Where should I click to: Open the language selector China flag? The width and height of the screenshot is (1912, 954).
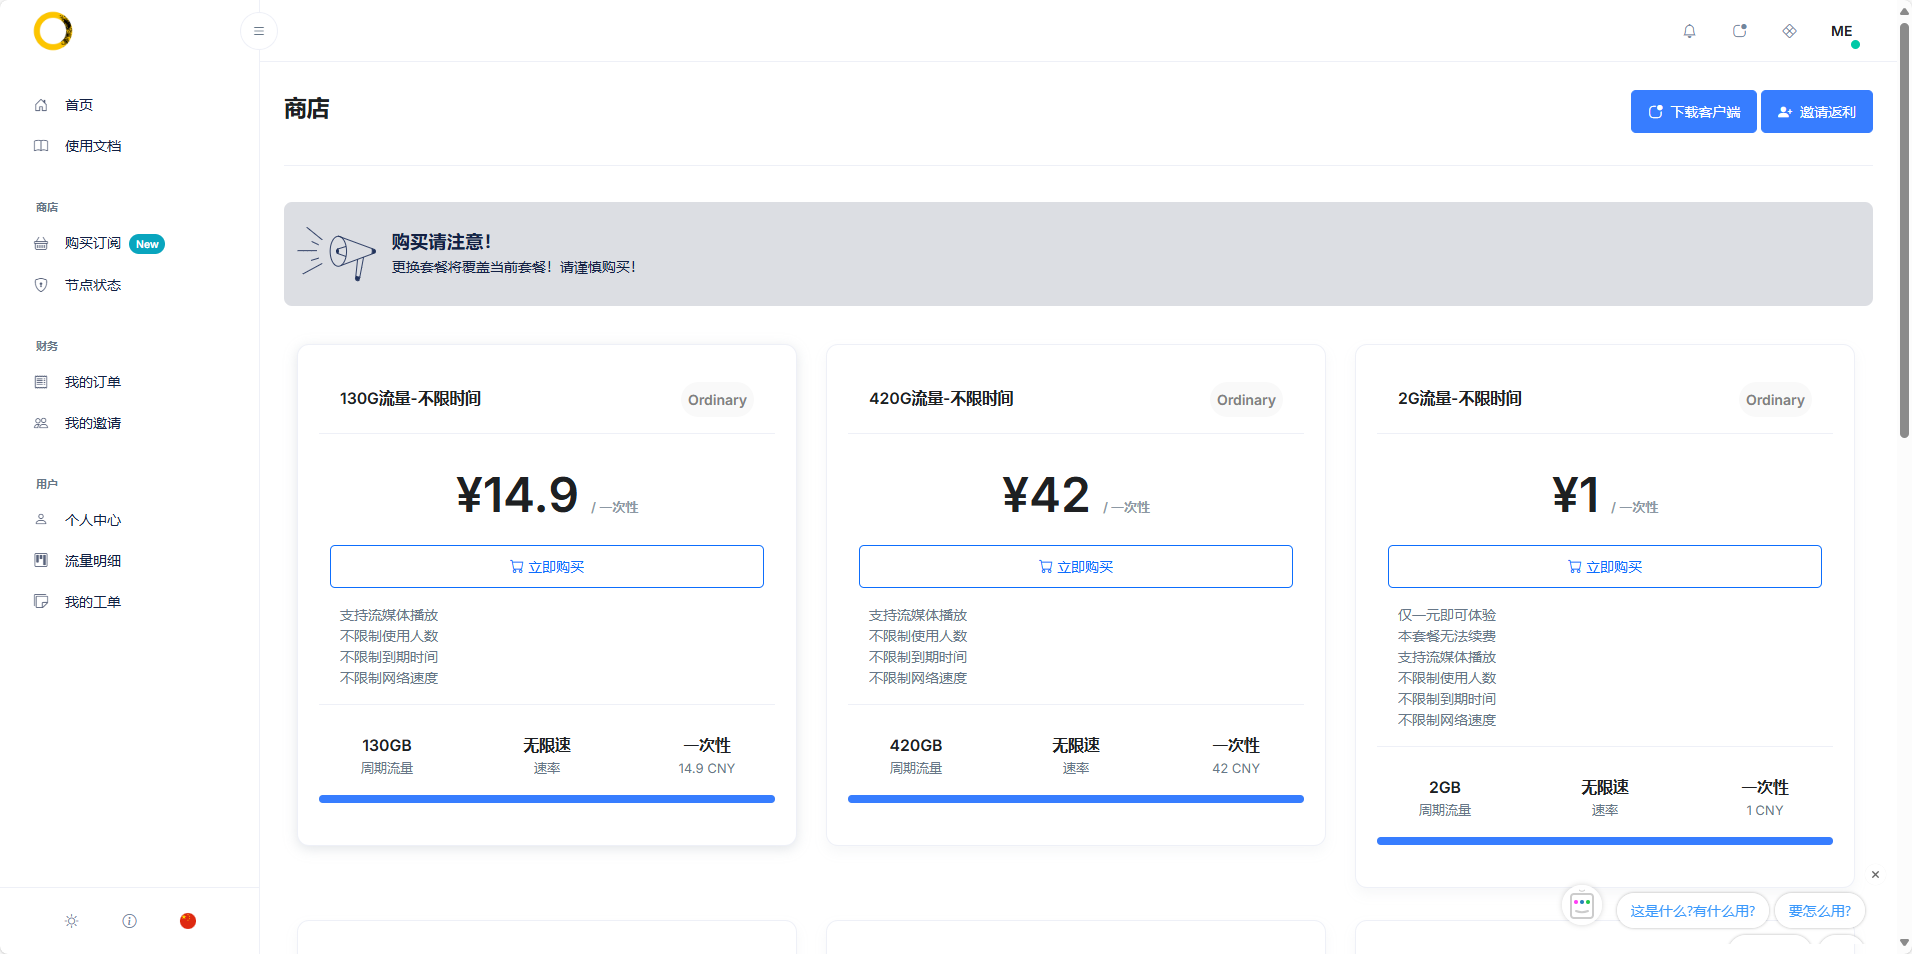[188, 921]
